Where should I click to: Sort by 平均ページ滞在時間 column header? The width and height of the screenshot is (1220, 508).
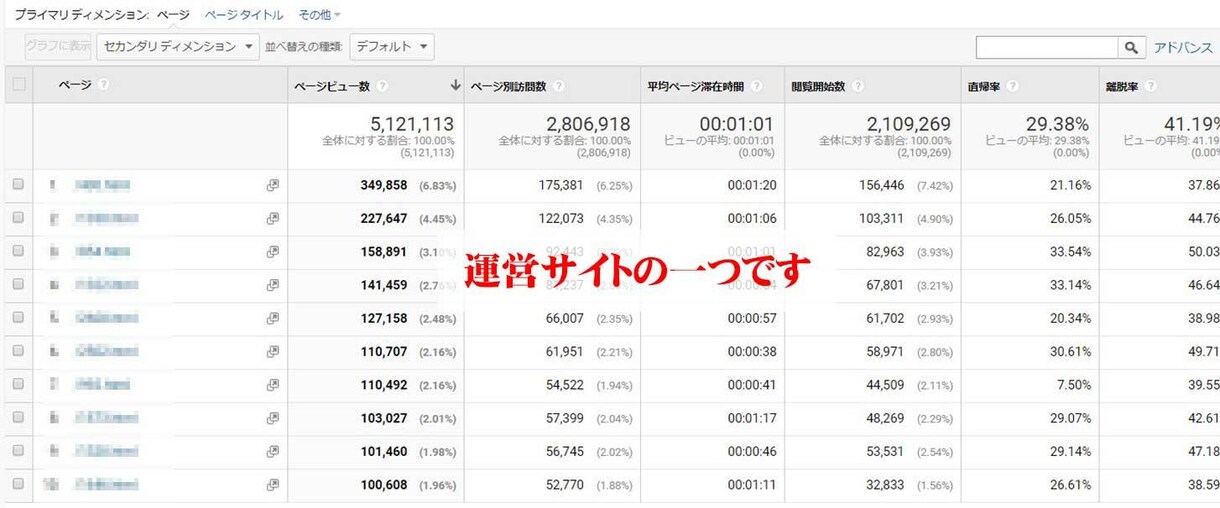696,86
